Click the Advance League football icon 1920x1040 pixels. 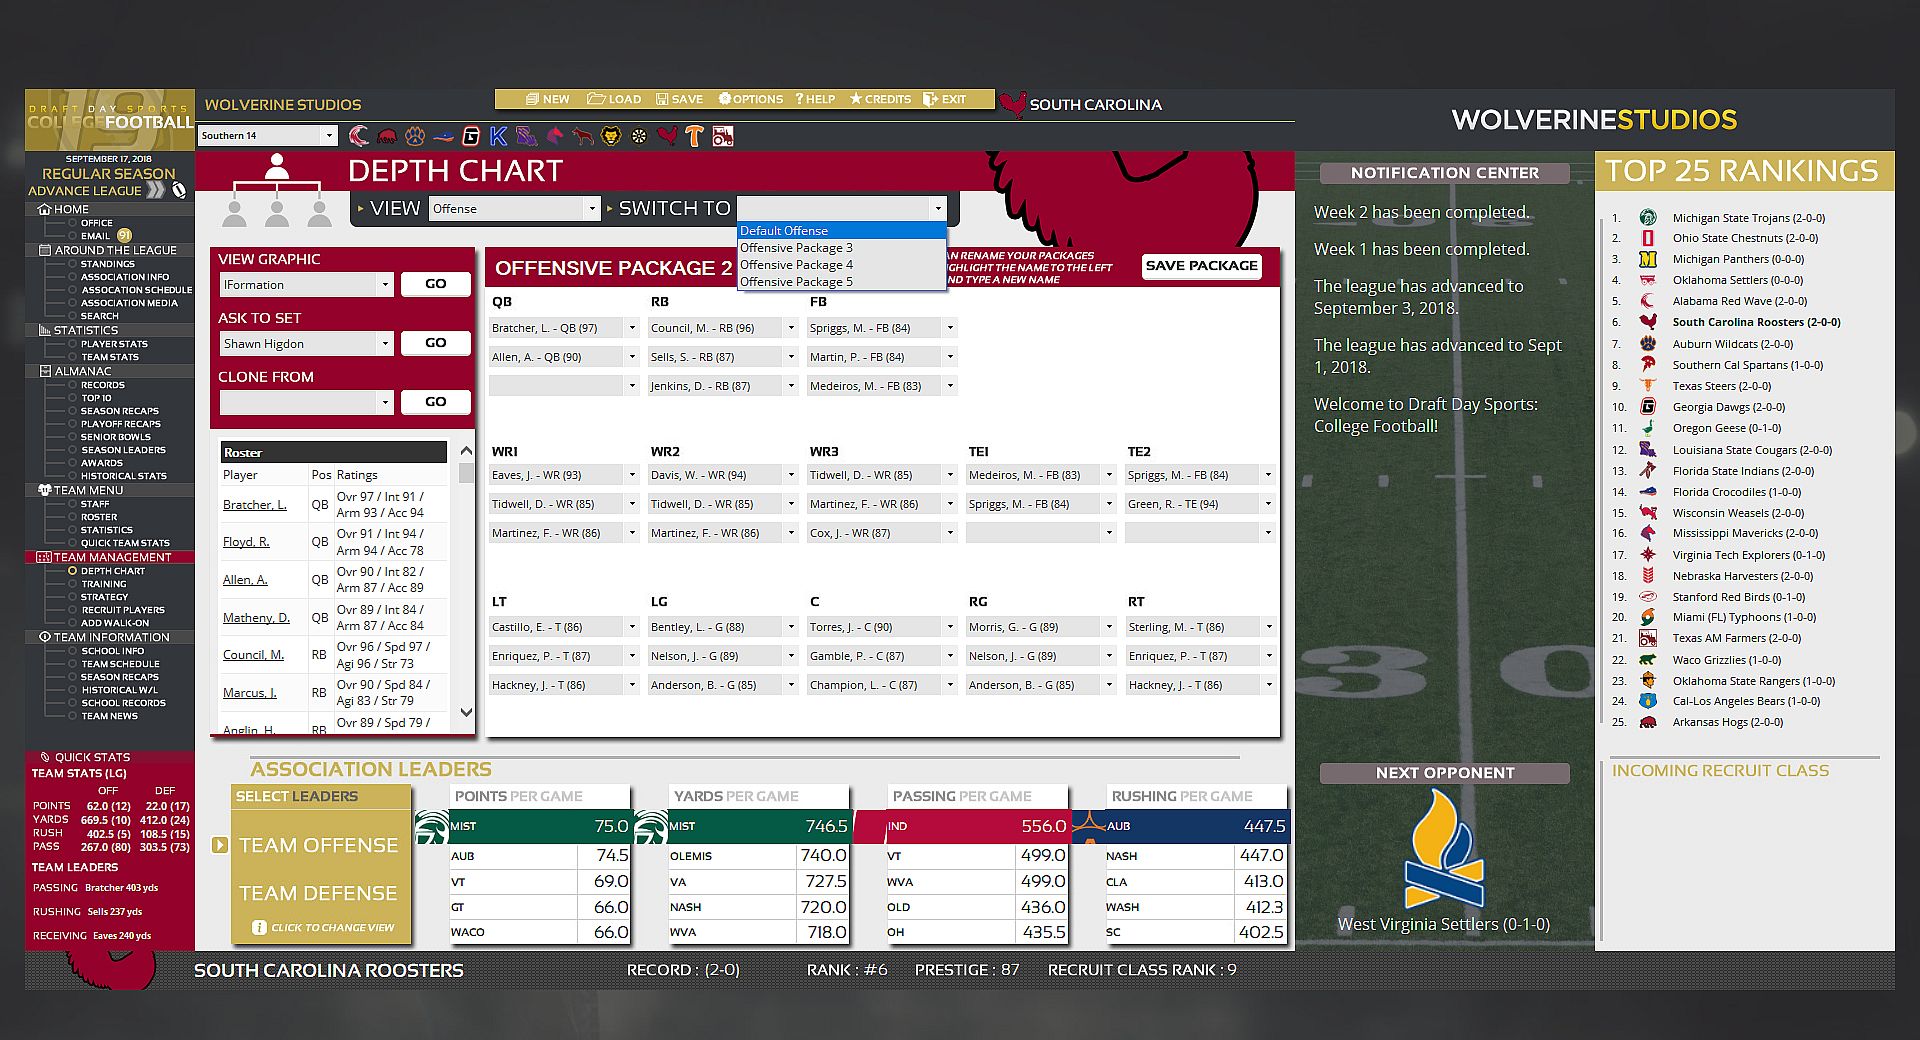pos(179,190)
